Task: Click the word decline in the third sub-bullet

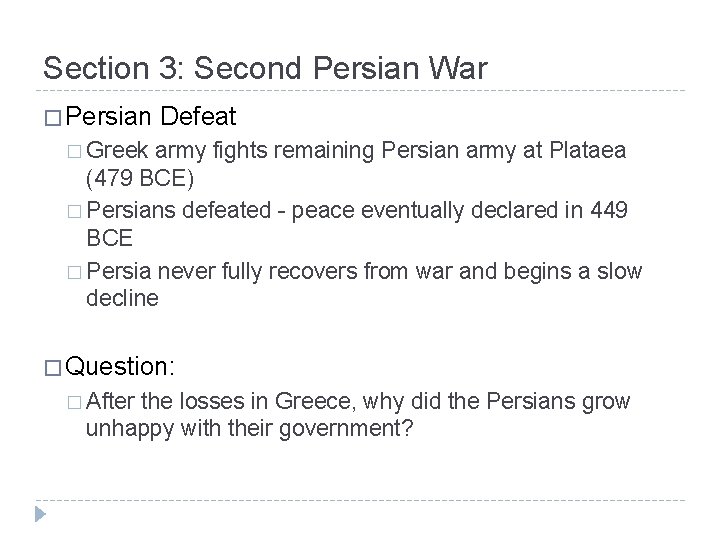Action: point(122,299)
